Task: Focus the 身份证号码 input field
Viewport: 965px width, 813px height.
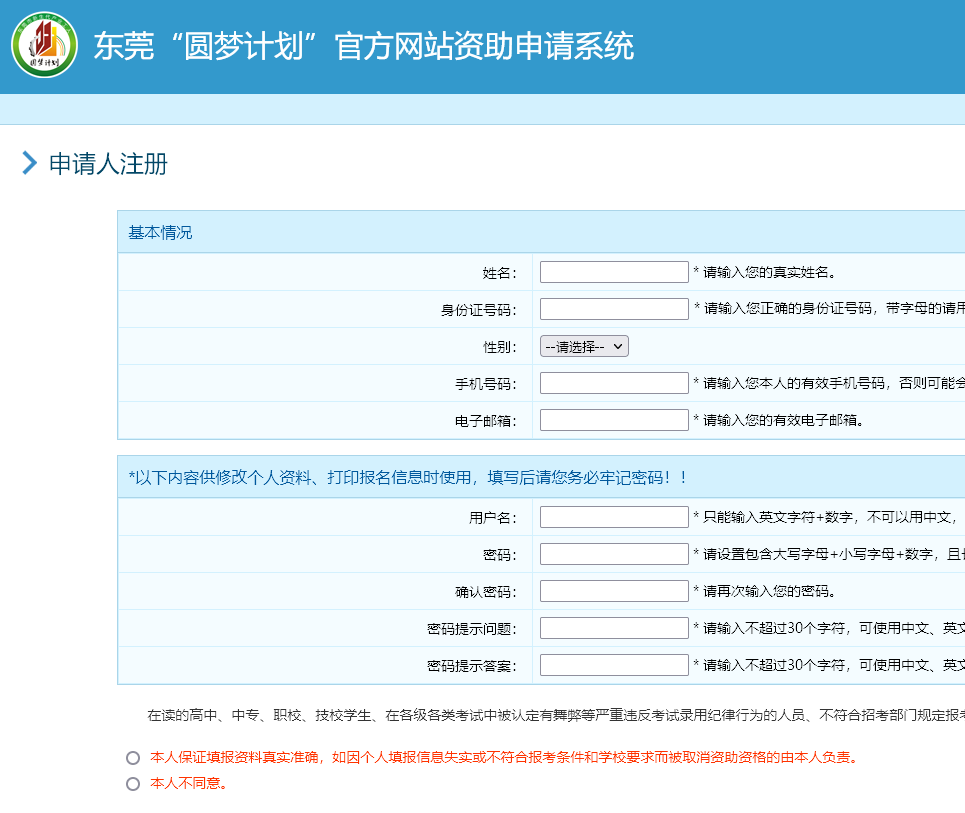Action: pyautogui.click(x=614, y=309)
